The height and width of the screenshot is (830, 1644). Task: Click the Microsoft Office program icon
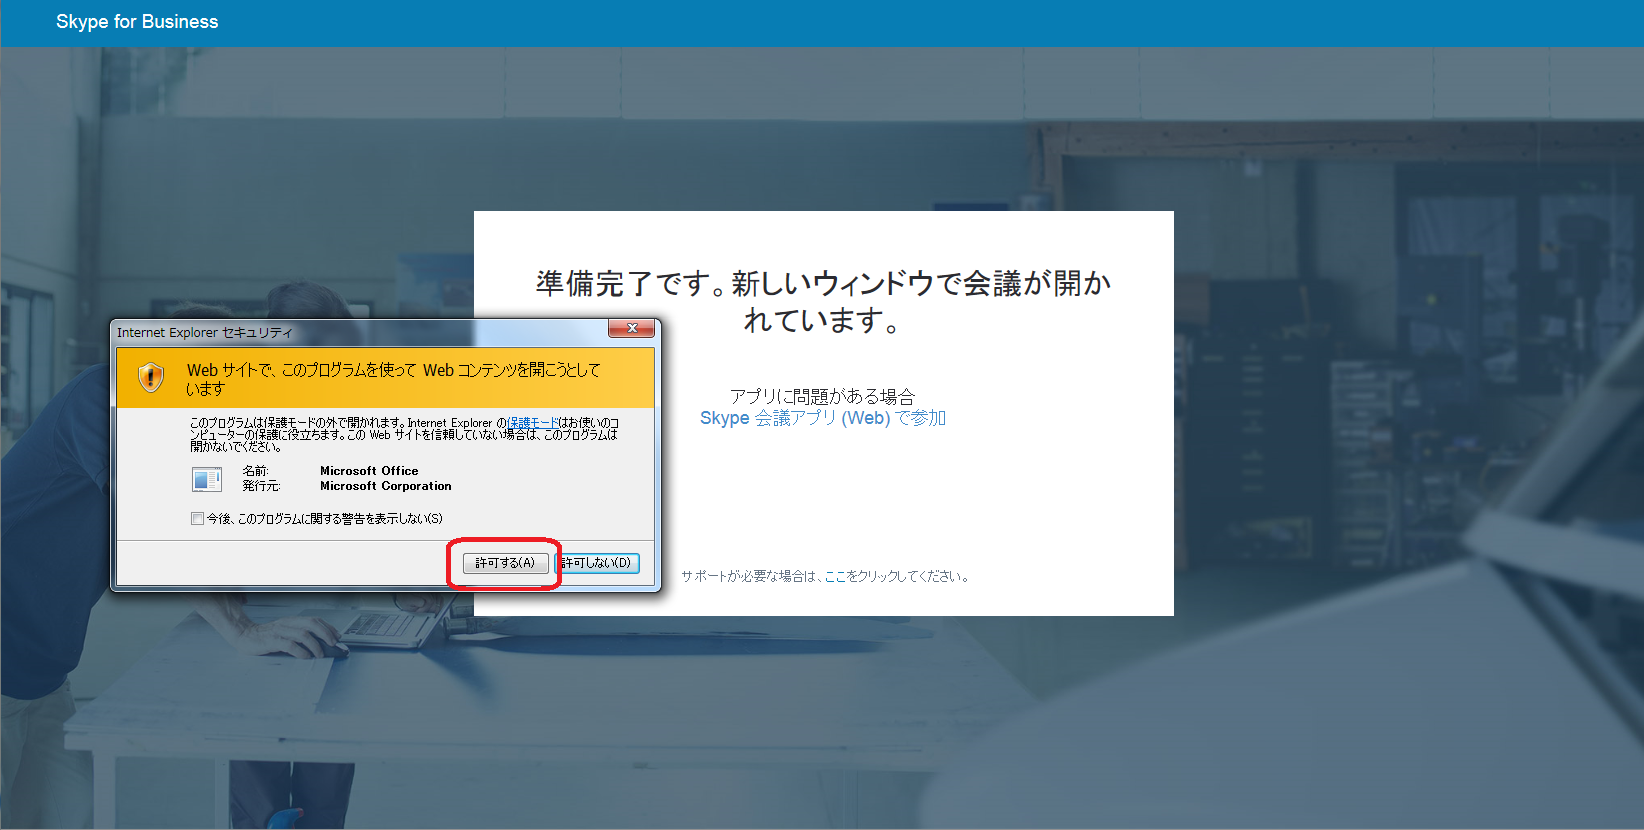[207, 479]
